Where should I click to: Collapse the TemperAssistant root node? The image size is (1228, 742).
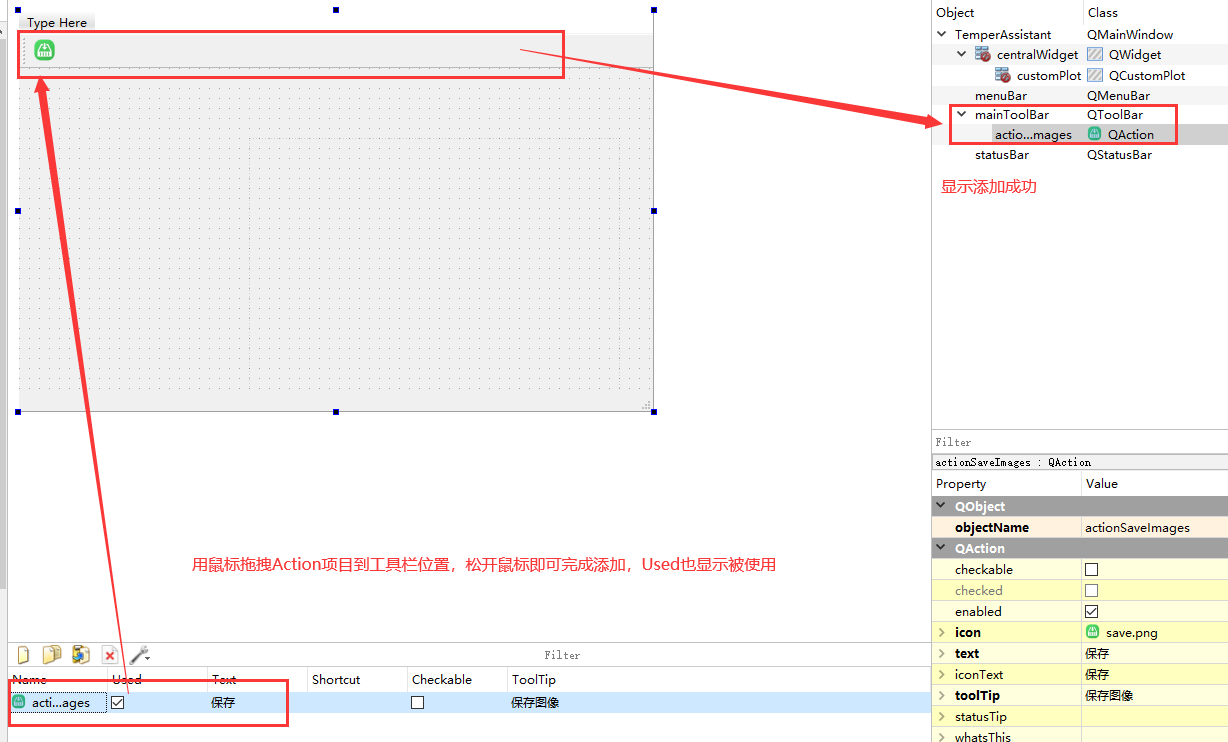coord(941,33)
